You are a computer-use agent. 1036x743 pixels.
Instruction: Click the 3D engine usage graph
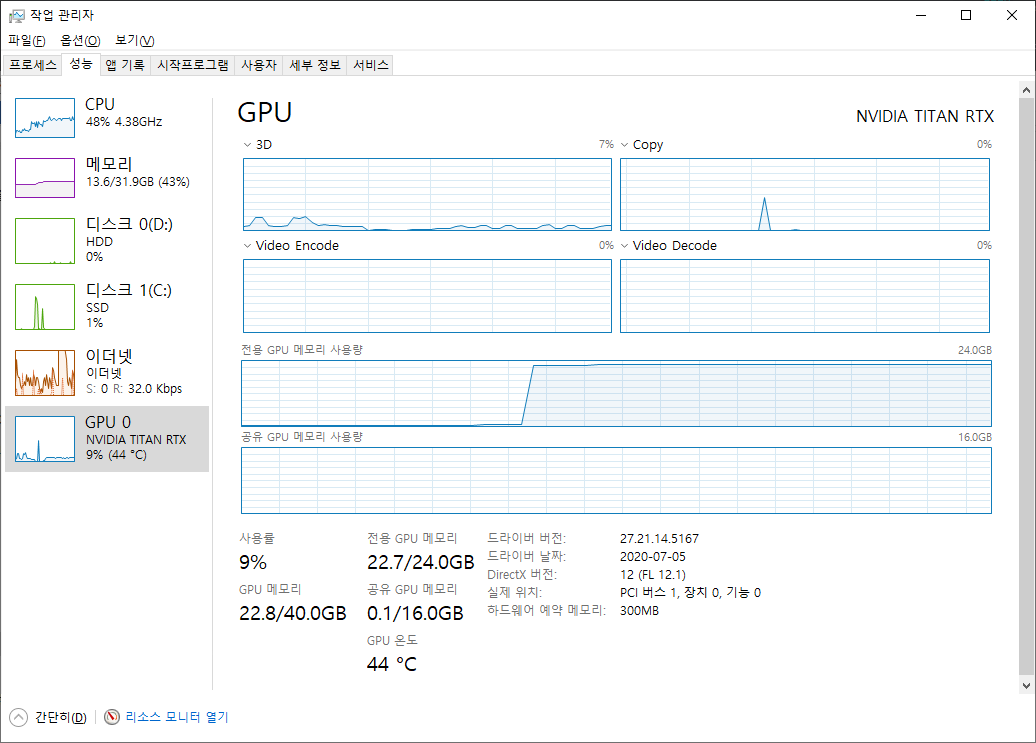[427, 194]
